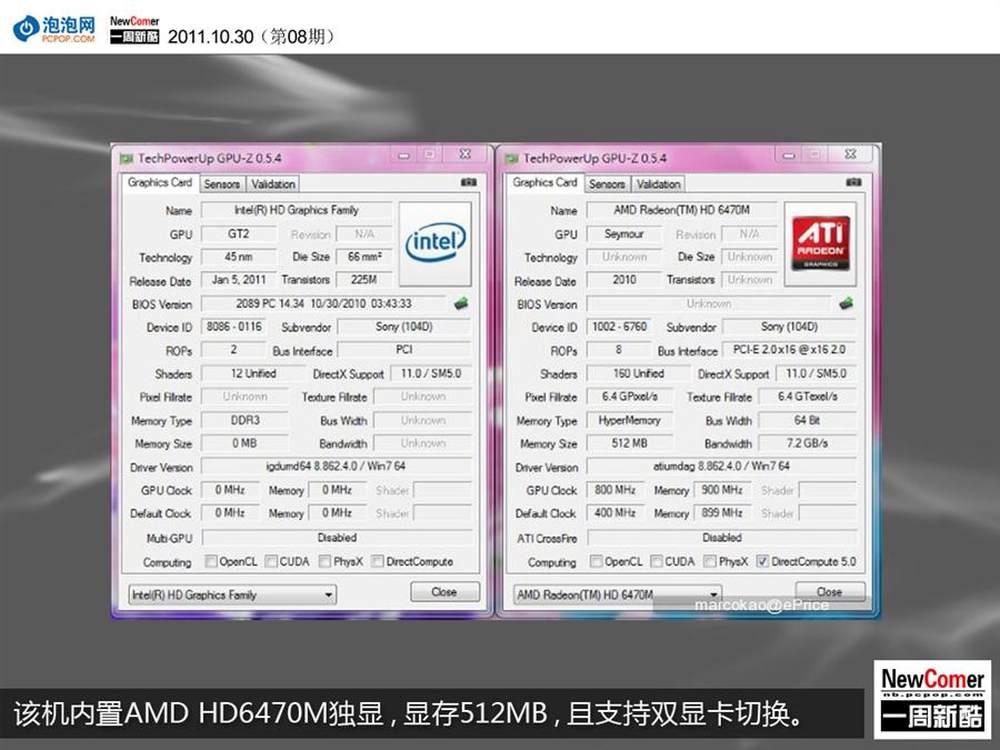Click the GPU-Z title bar icon of the Intel window
This screenshot has height=750, width=1000.
(x=126, y=158)
